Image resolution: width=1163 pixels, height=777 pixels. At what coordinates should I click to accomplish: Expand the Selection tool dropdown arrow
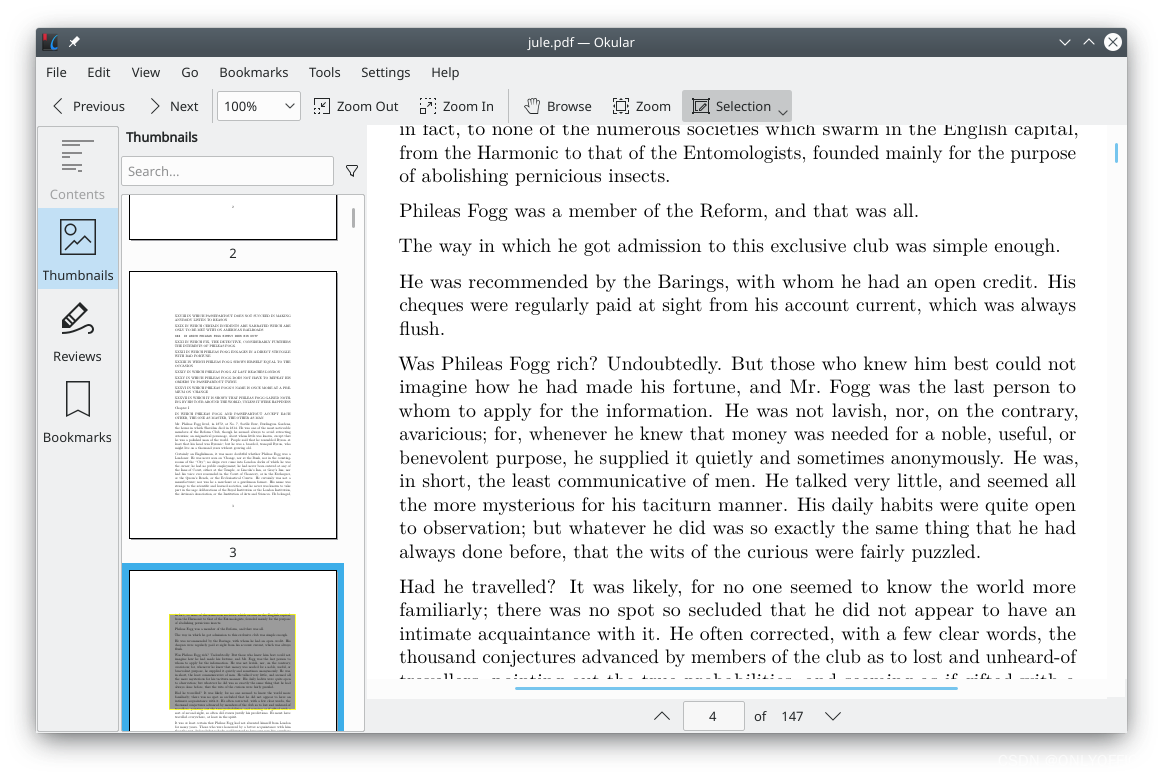click(x=783, y=112)
